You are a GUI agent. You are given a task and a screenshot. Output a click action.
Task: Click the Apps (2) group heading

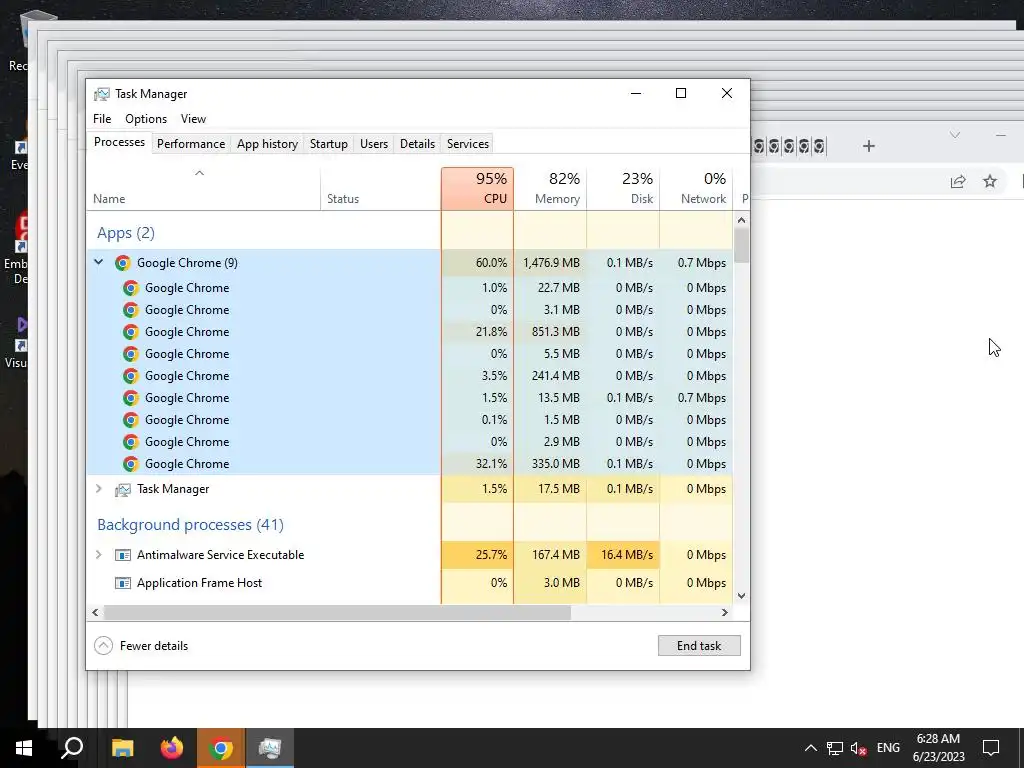coord(126,232)
